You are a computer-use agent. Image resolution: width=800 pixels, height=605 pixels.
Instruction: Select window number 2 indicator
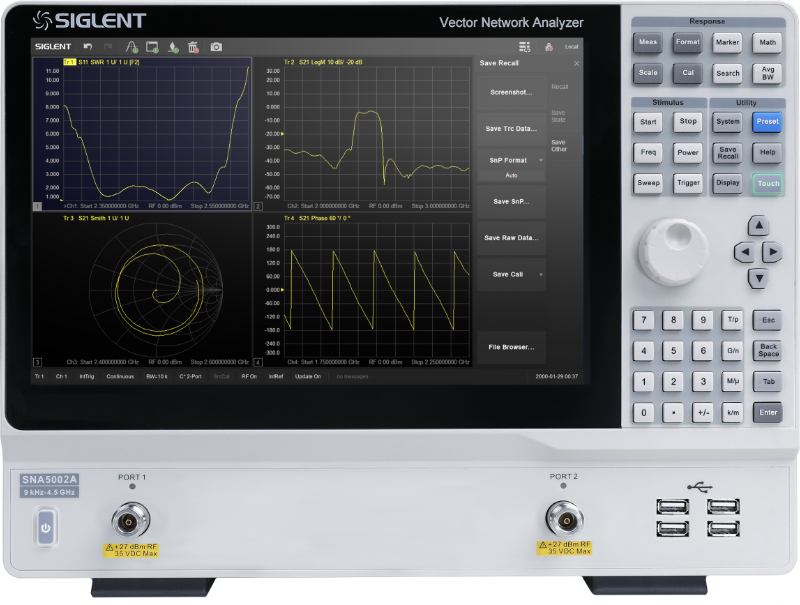point(258,206)
